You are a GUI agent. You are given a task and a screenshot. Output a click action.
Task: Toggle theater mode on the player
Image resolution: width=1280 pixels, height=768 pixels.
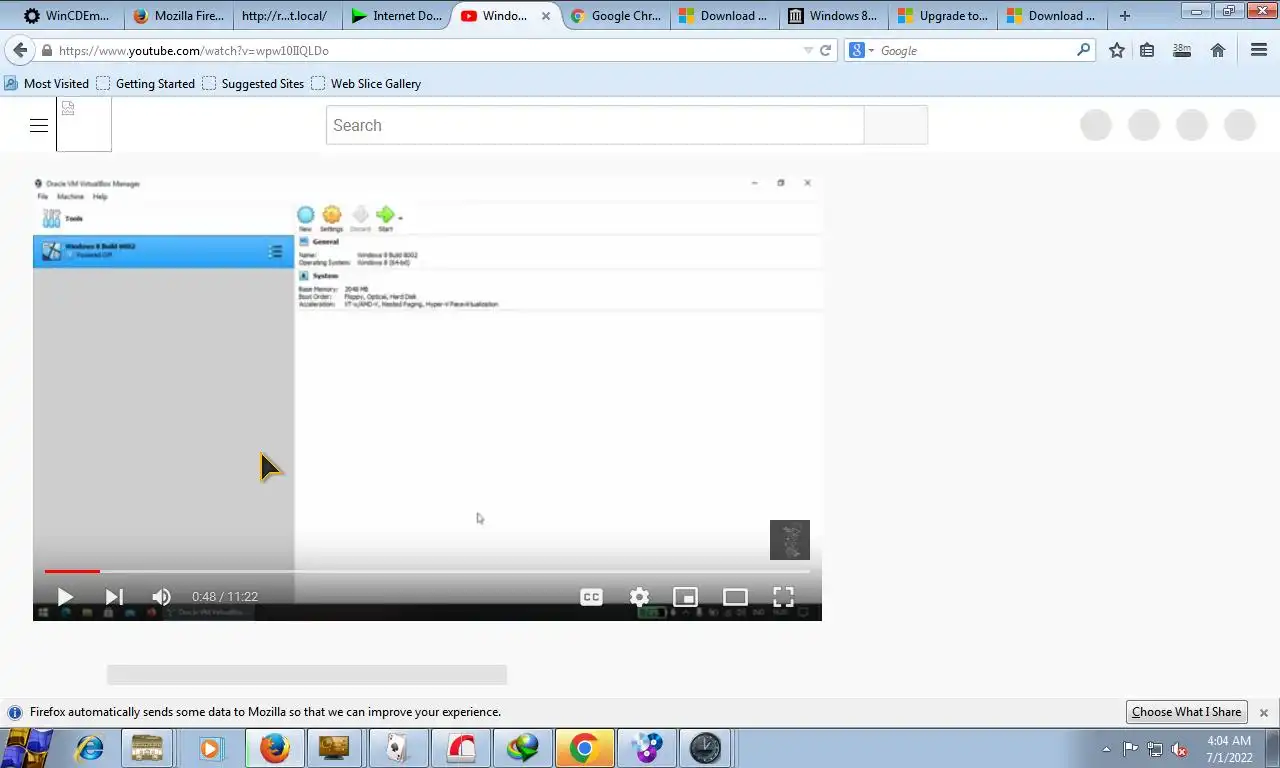click(x=735, y=597)
